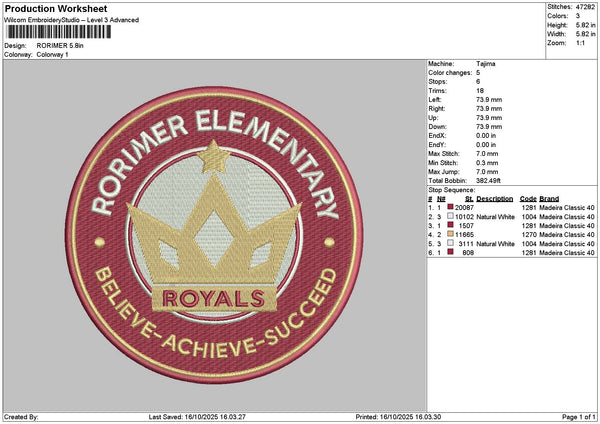
Task: Click the Min Stitch value '0.3 mm'
Action: pyautogui.click(x=487, y=163)
